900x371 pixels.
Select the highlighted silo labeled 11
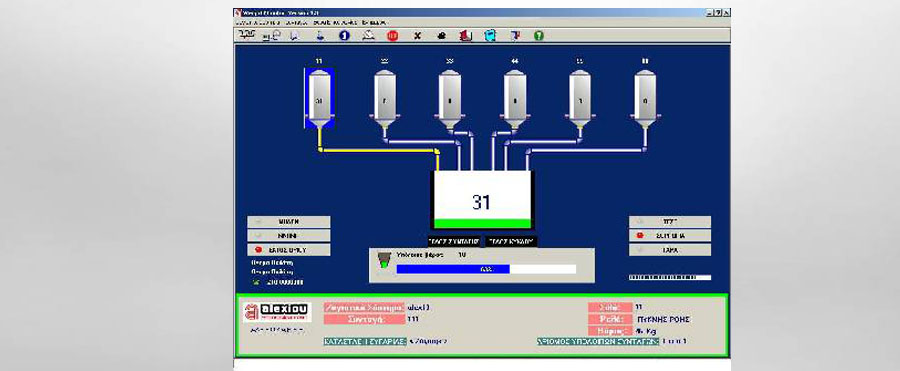coord(319,99)
